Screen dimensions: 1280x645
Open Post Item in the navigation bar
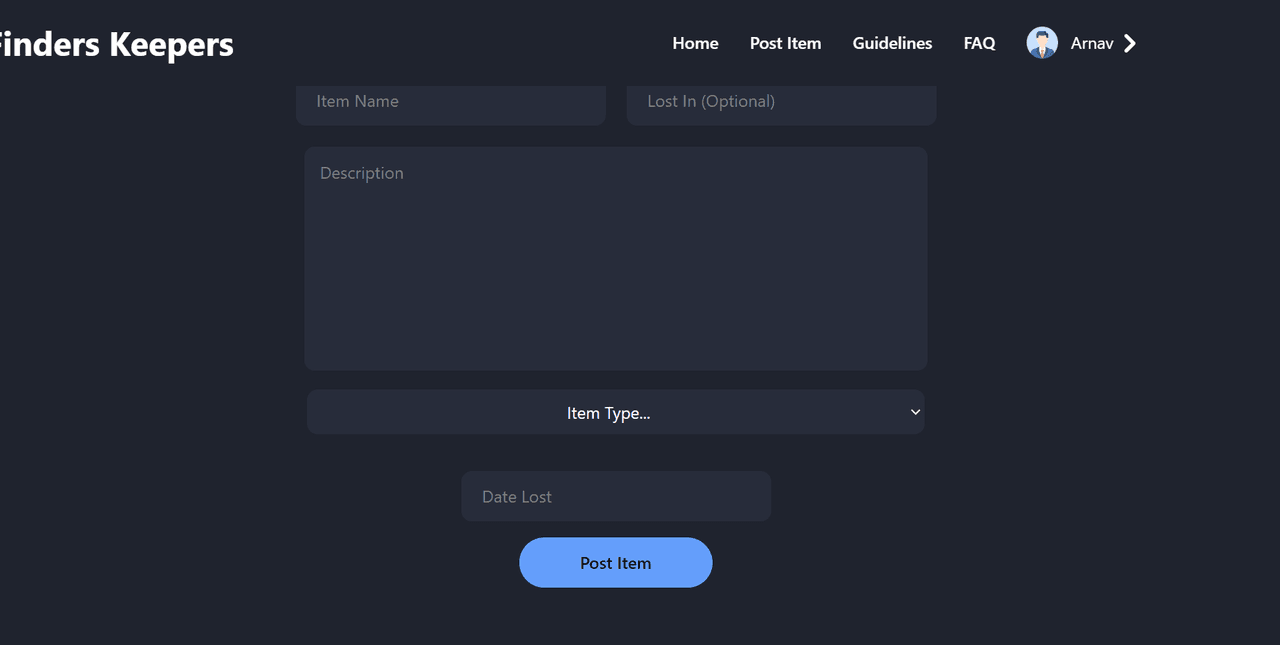coord(785,43)
